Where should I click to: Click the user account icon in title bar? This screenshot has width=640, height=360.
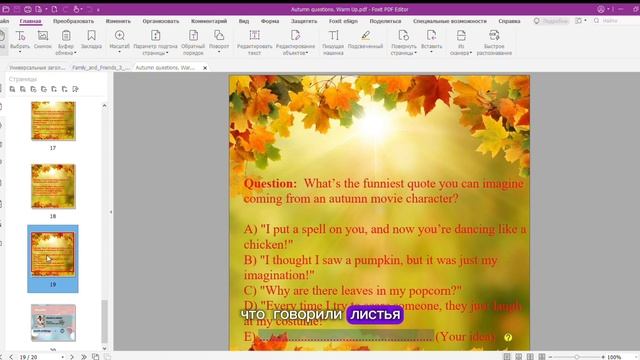click(601, 9)
